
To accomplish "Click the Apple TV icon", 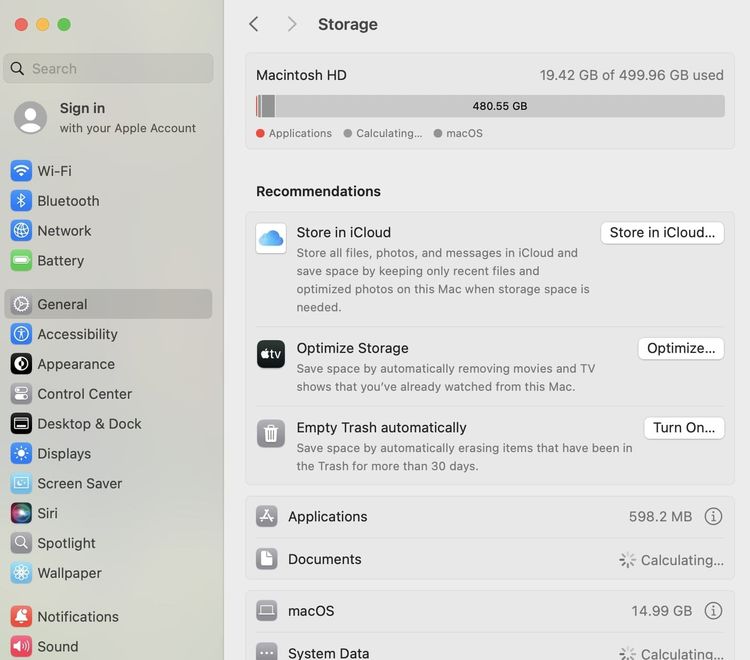I will point(271,354).
